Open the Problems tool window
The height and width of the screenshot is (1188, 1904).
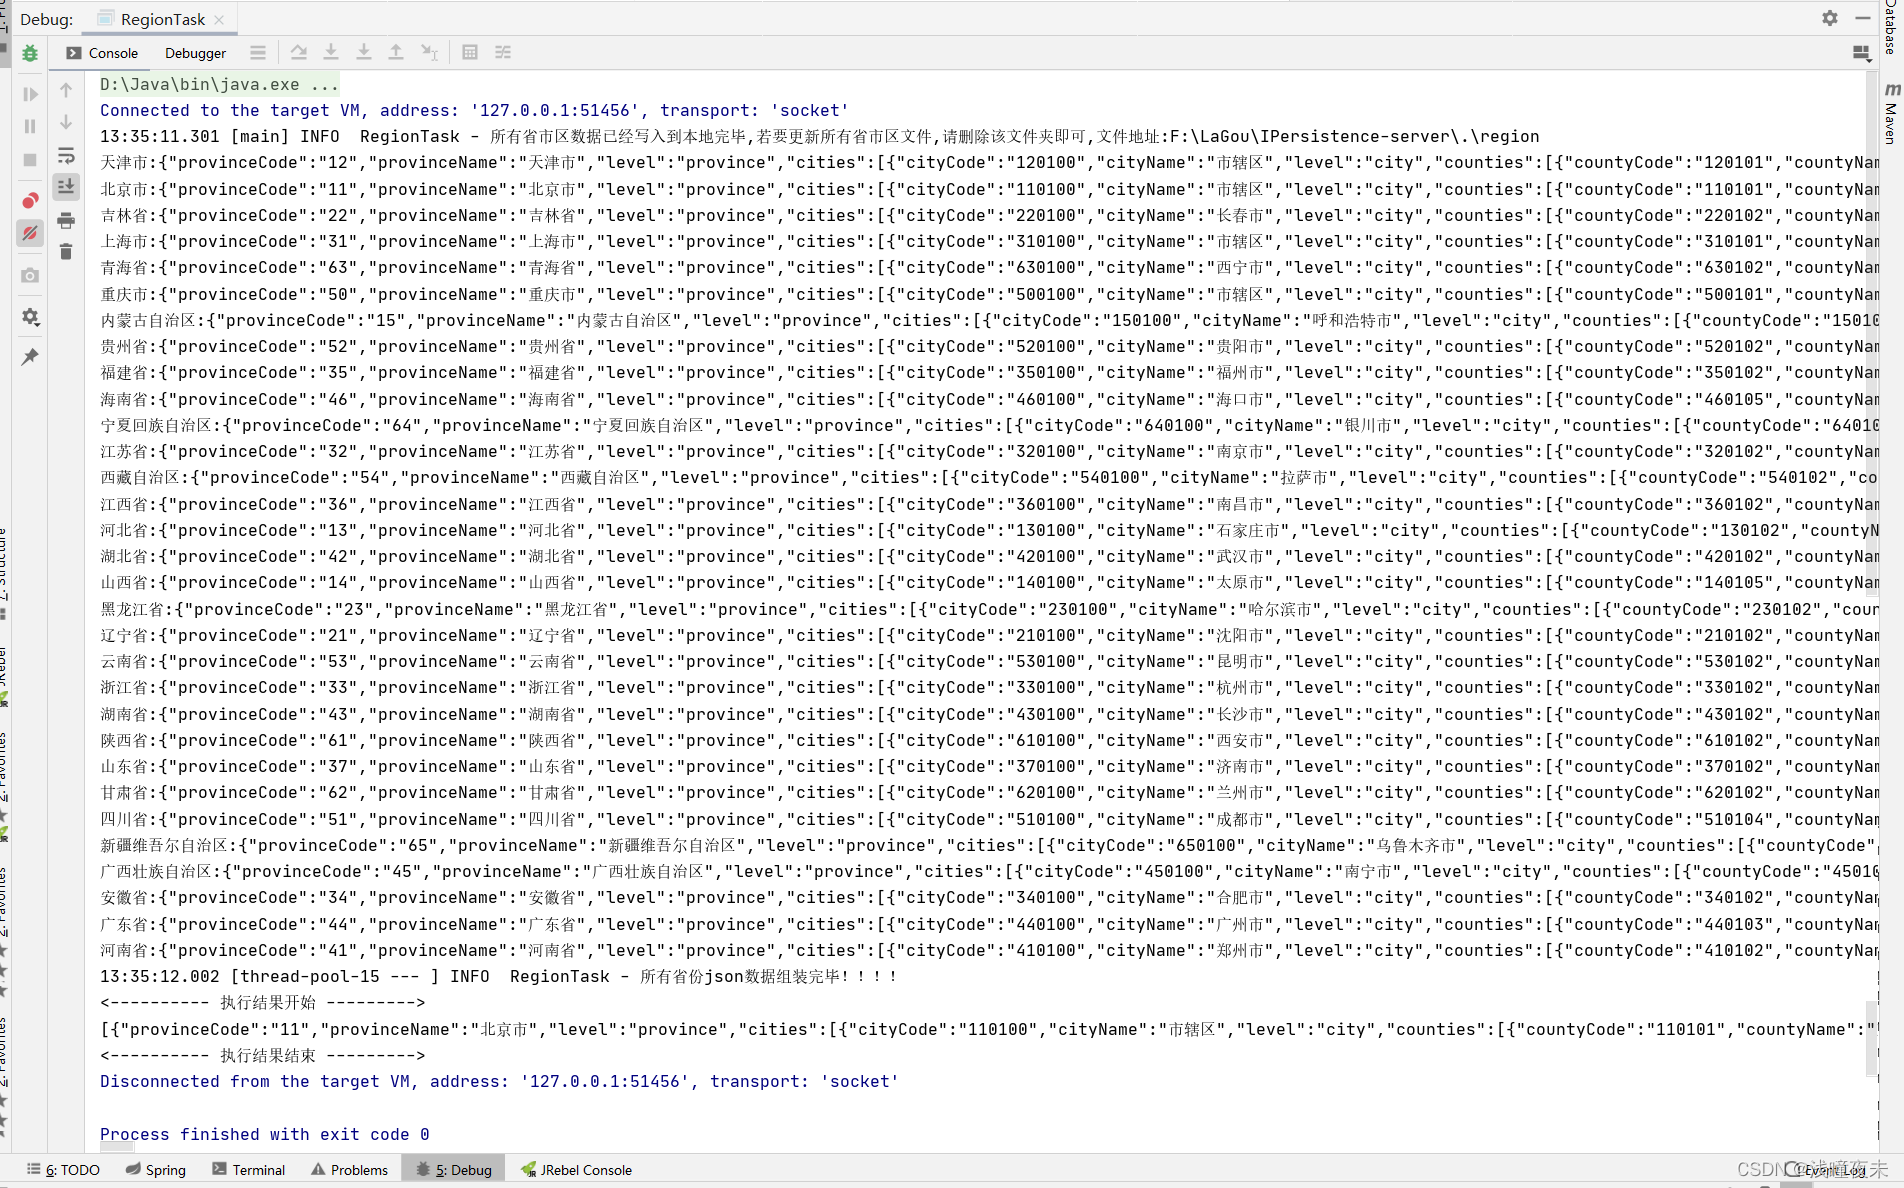(349, 1169)
